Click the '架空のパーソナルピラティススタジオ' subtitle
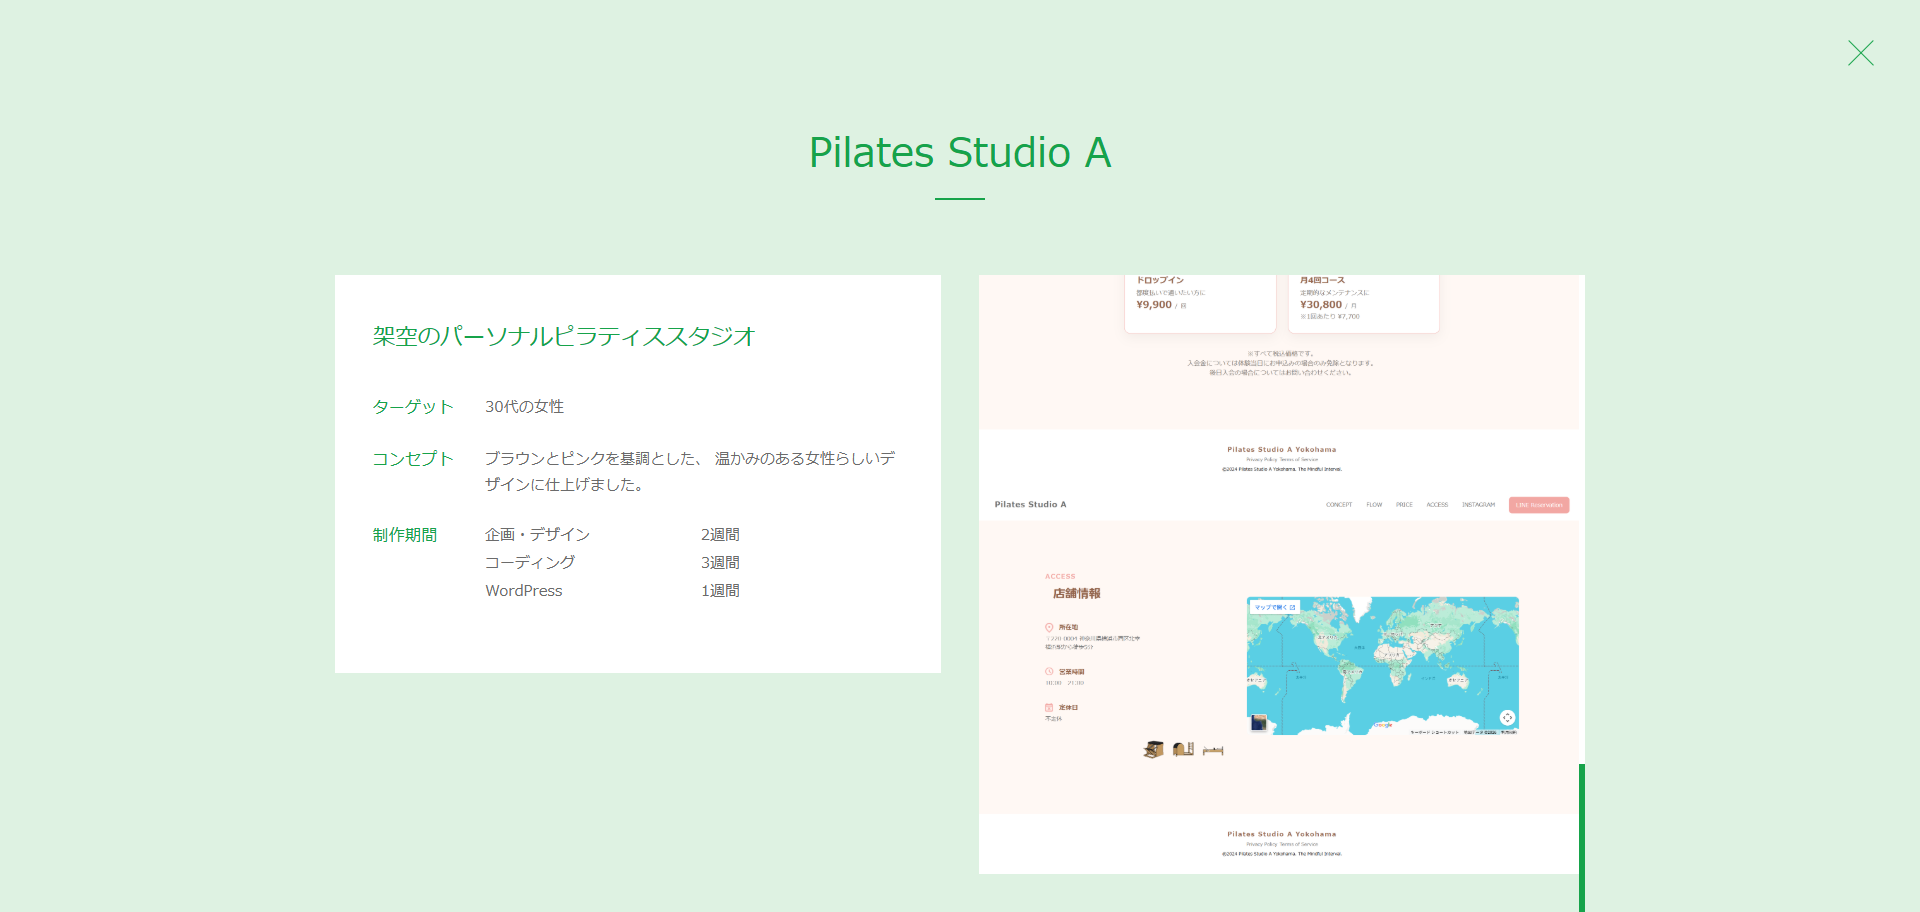Screen dimensions: 1920x912 (x=564, y=336)
